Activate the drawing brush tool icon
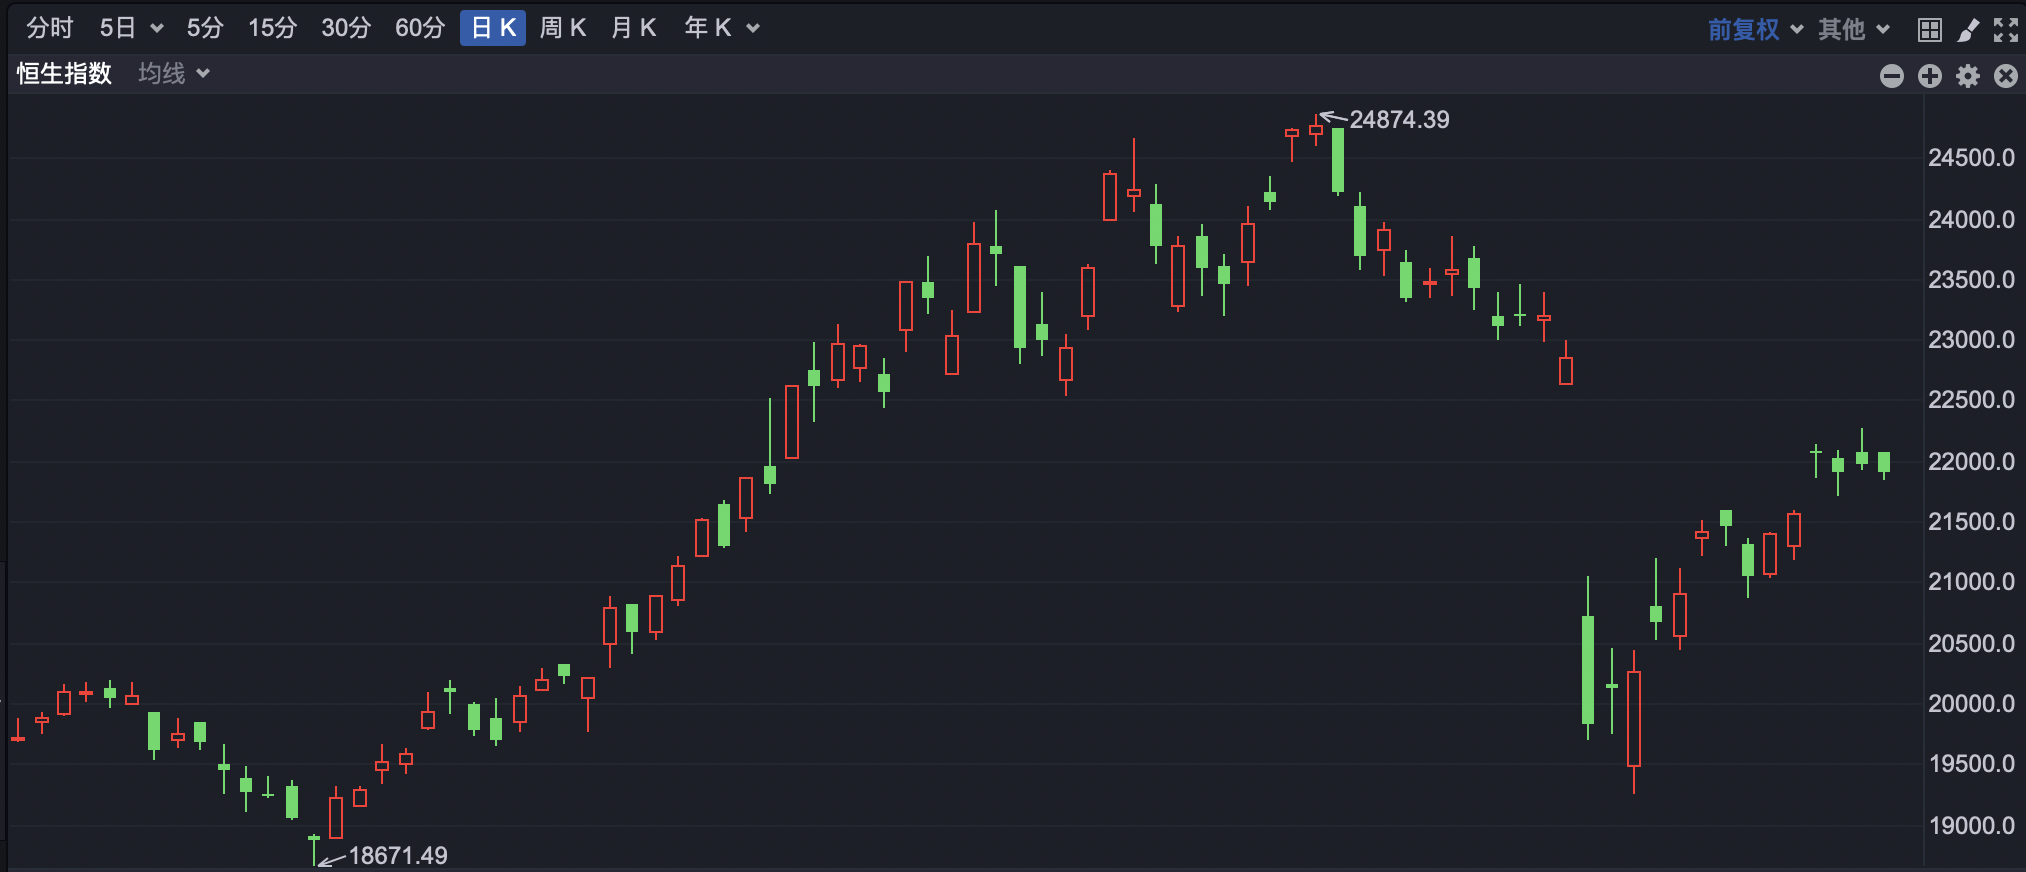The height and width of the screenshot is (872, 2026). click(x=1968, y=30)
